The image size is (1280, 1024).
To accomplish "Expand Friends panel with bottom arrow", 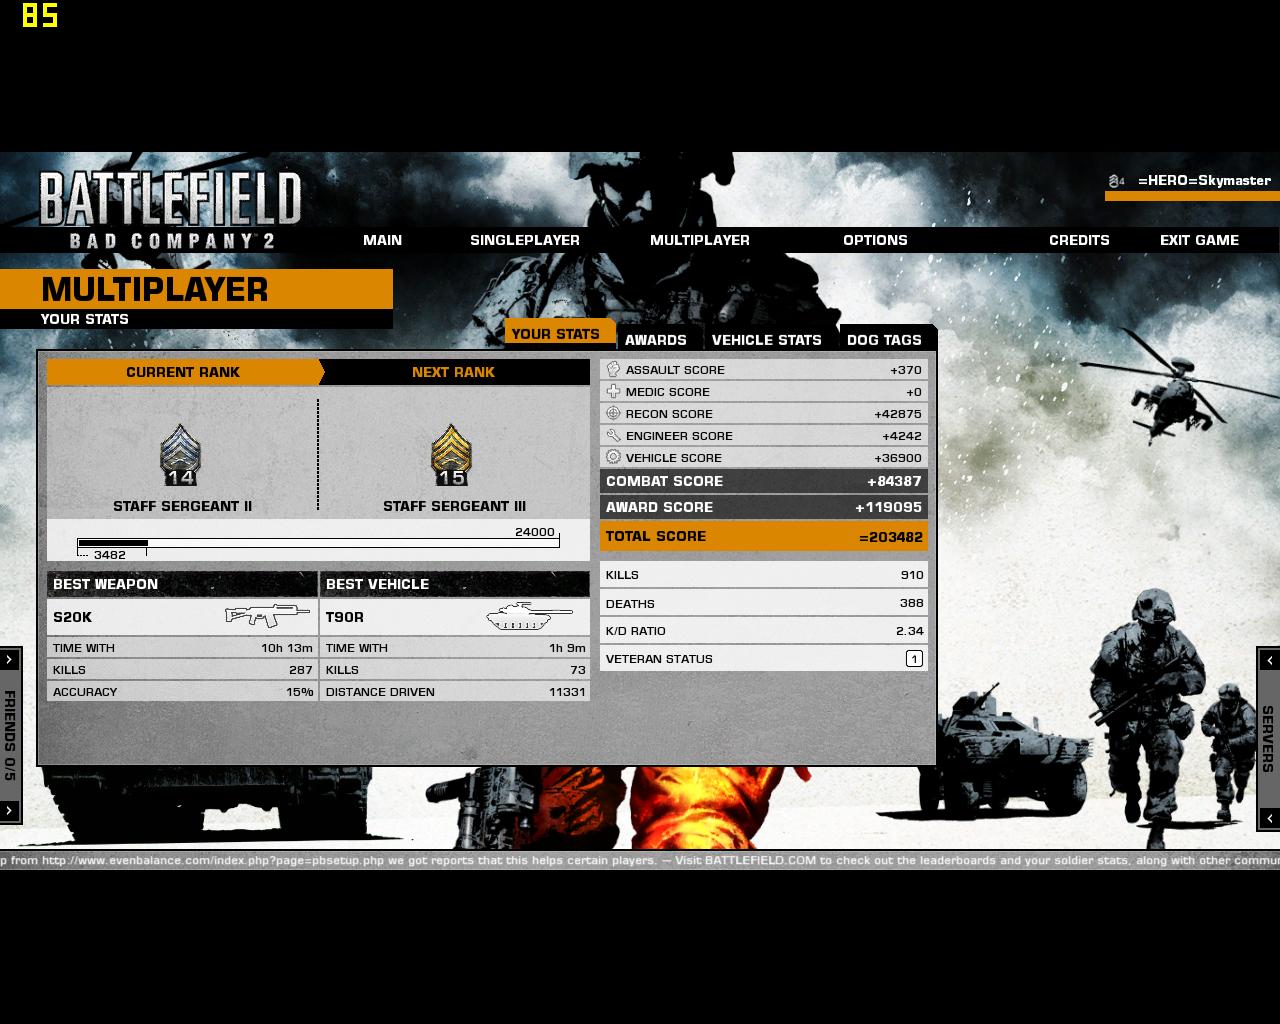I will [9, 810].
